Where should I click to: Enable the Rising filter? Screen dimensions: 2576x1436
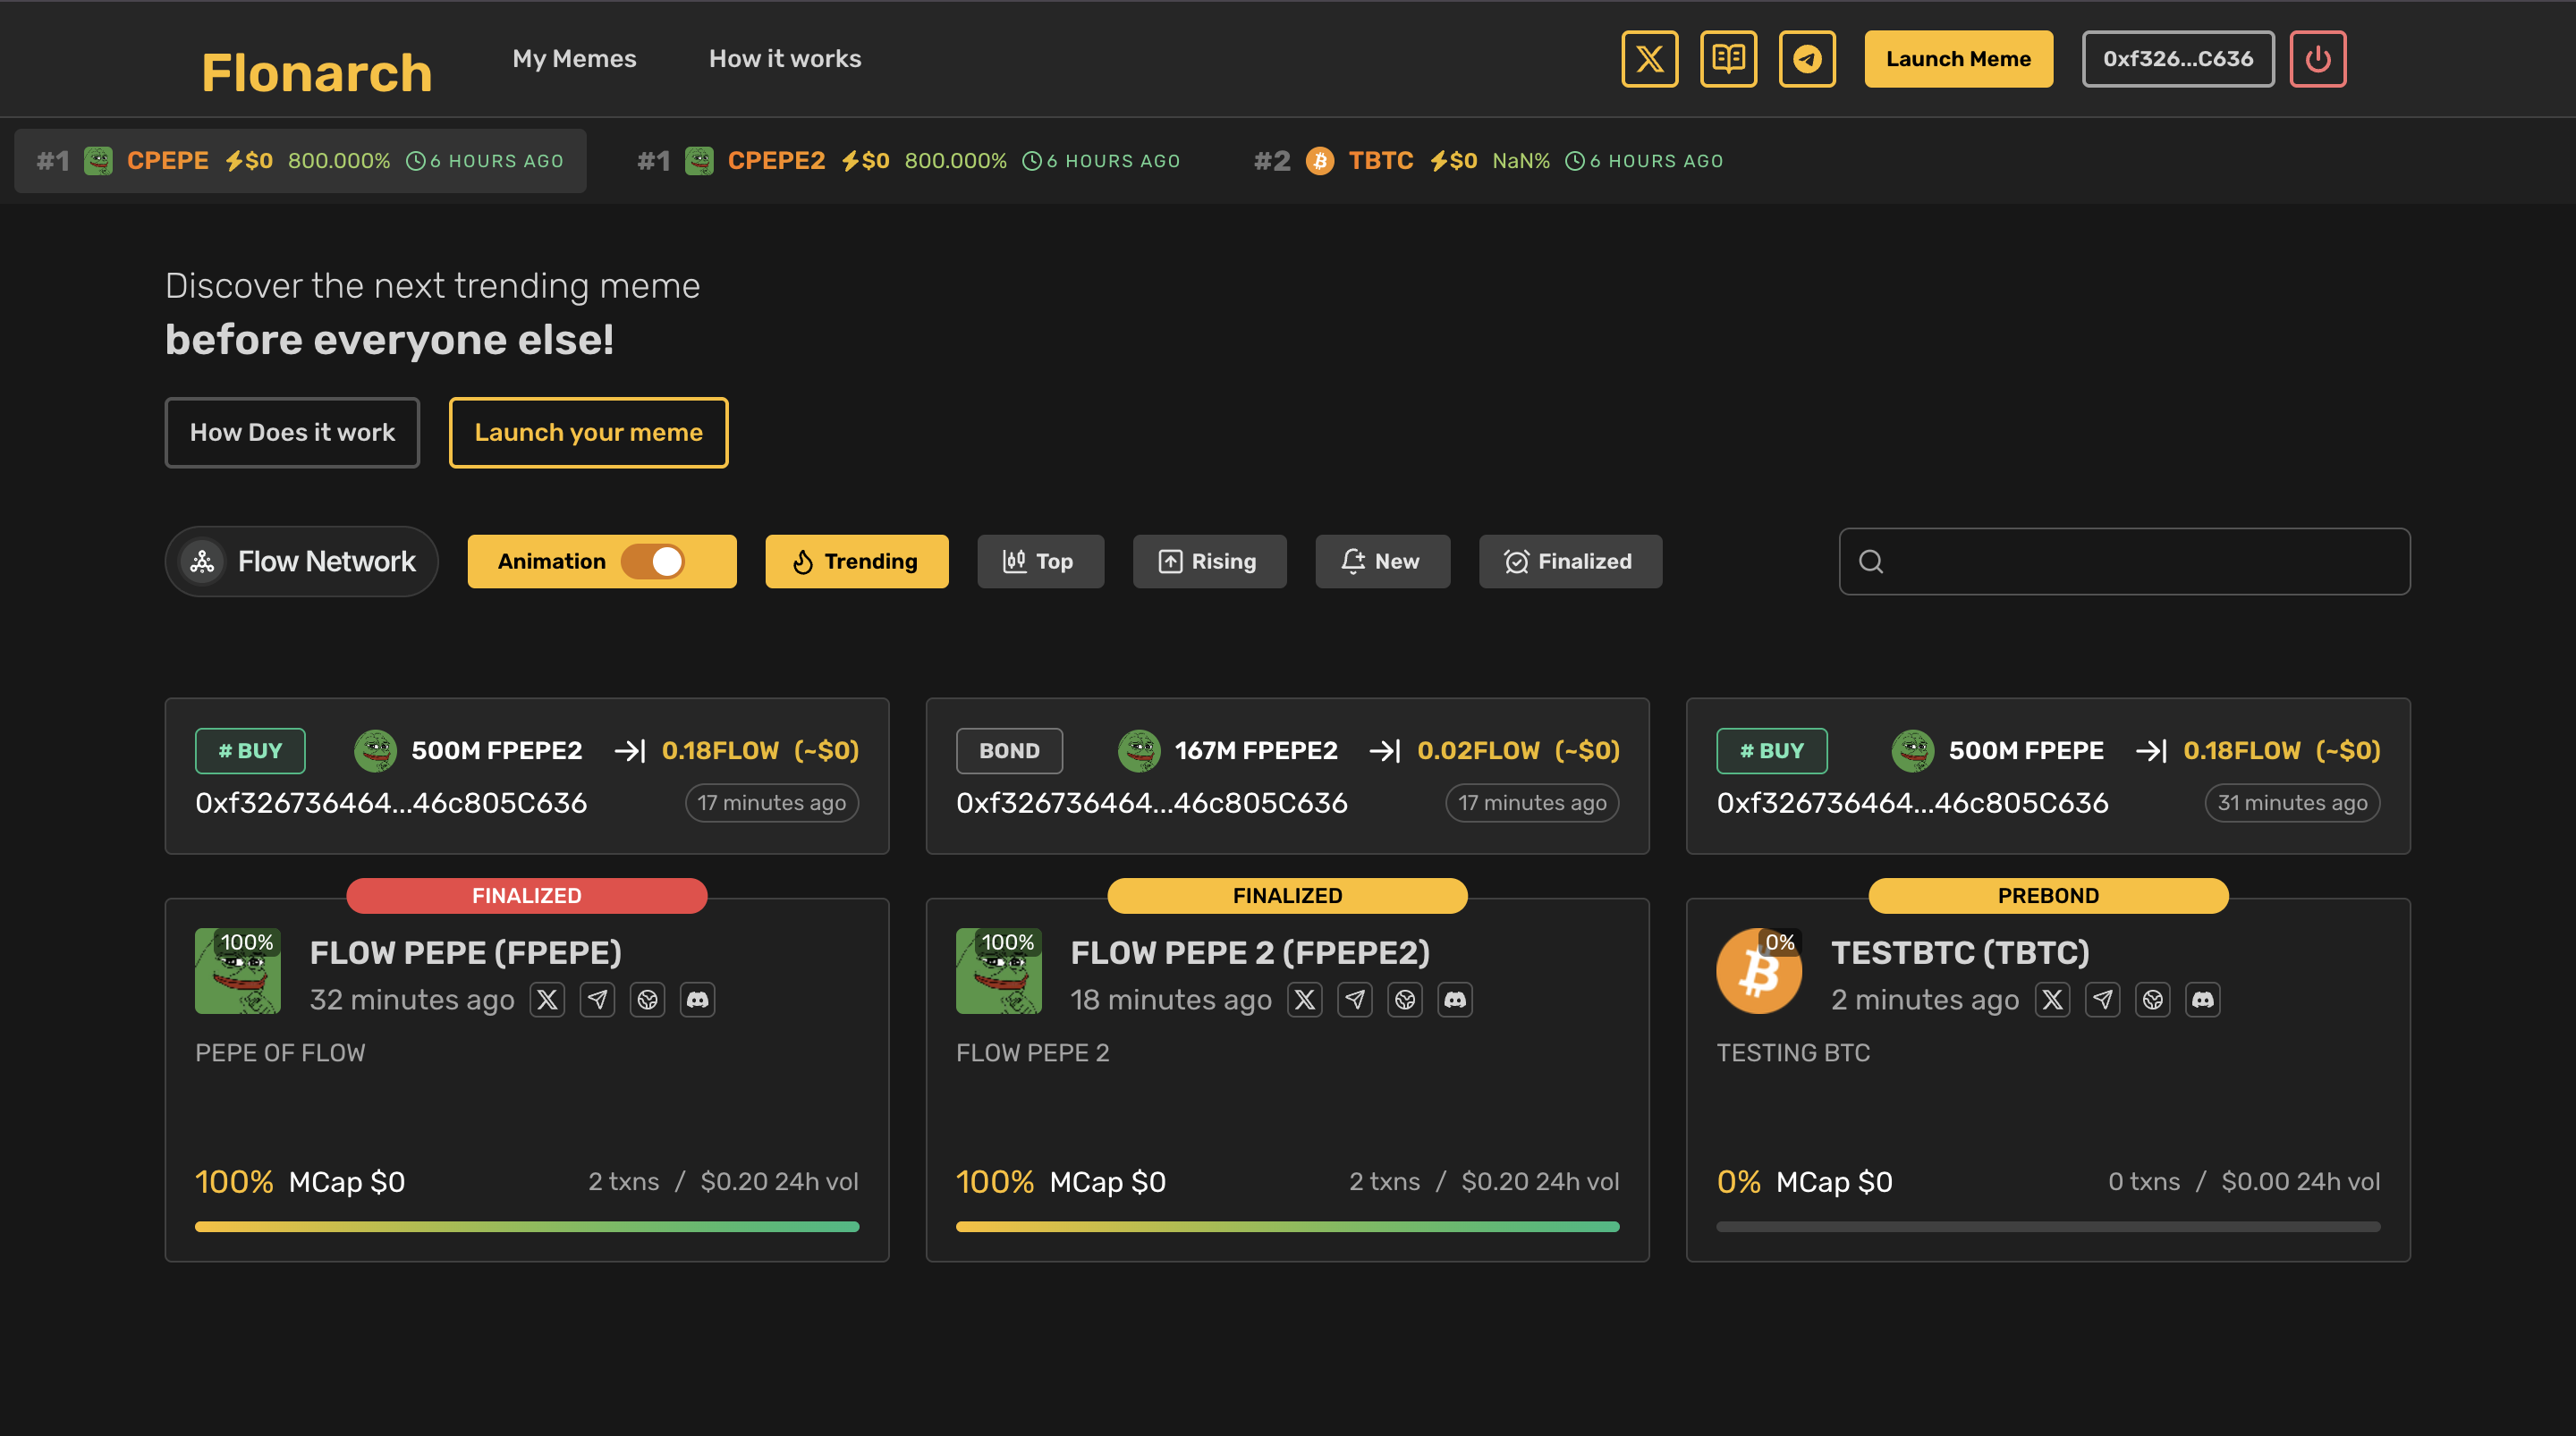[x=1209, y=561]
